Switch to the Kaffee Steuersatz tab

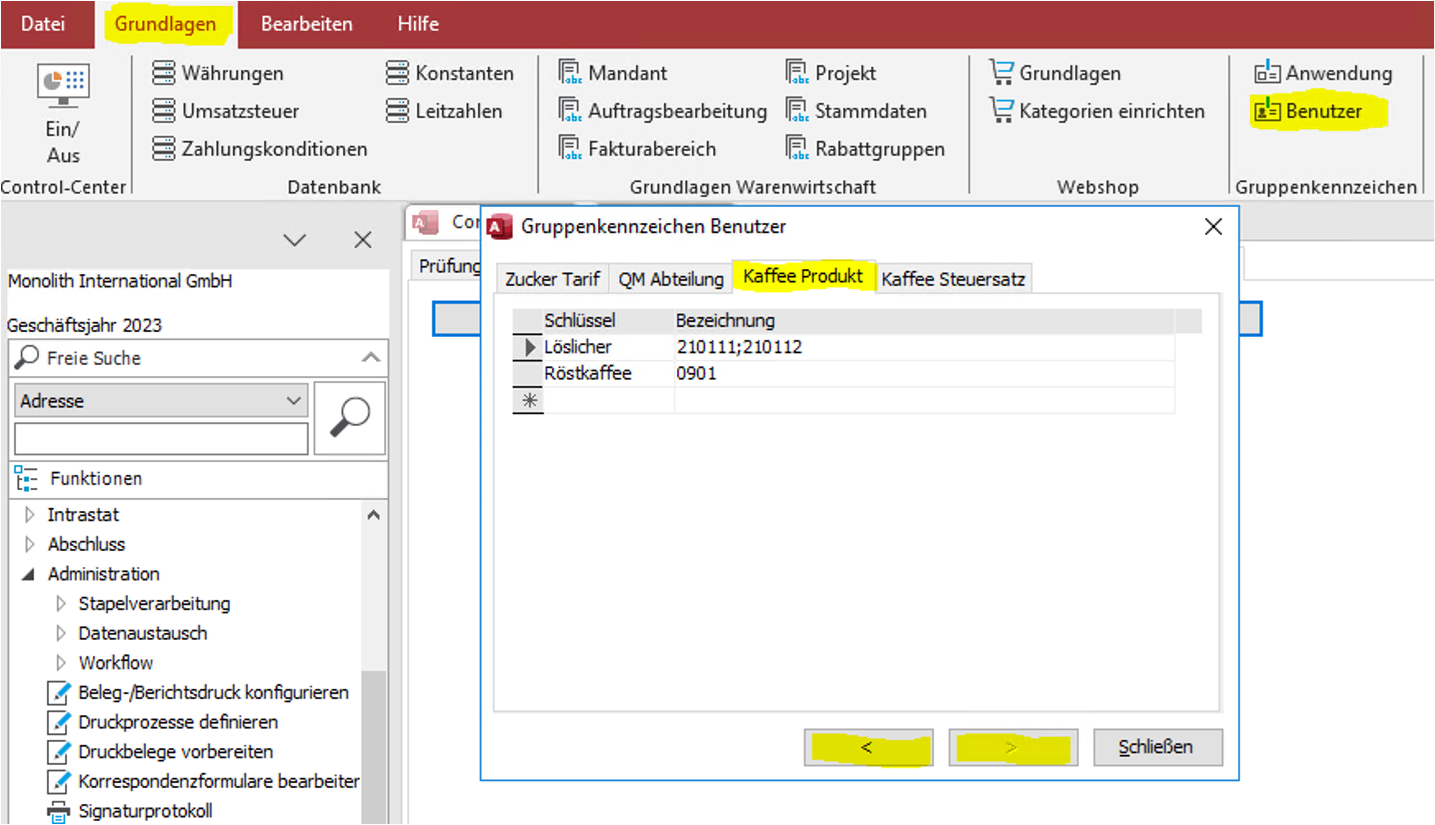[x=952, y=279]
